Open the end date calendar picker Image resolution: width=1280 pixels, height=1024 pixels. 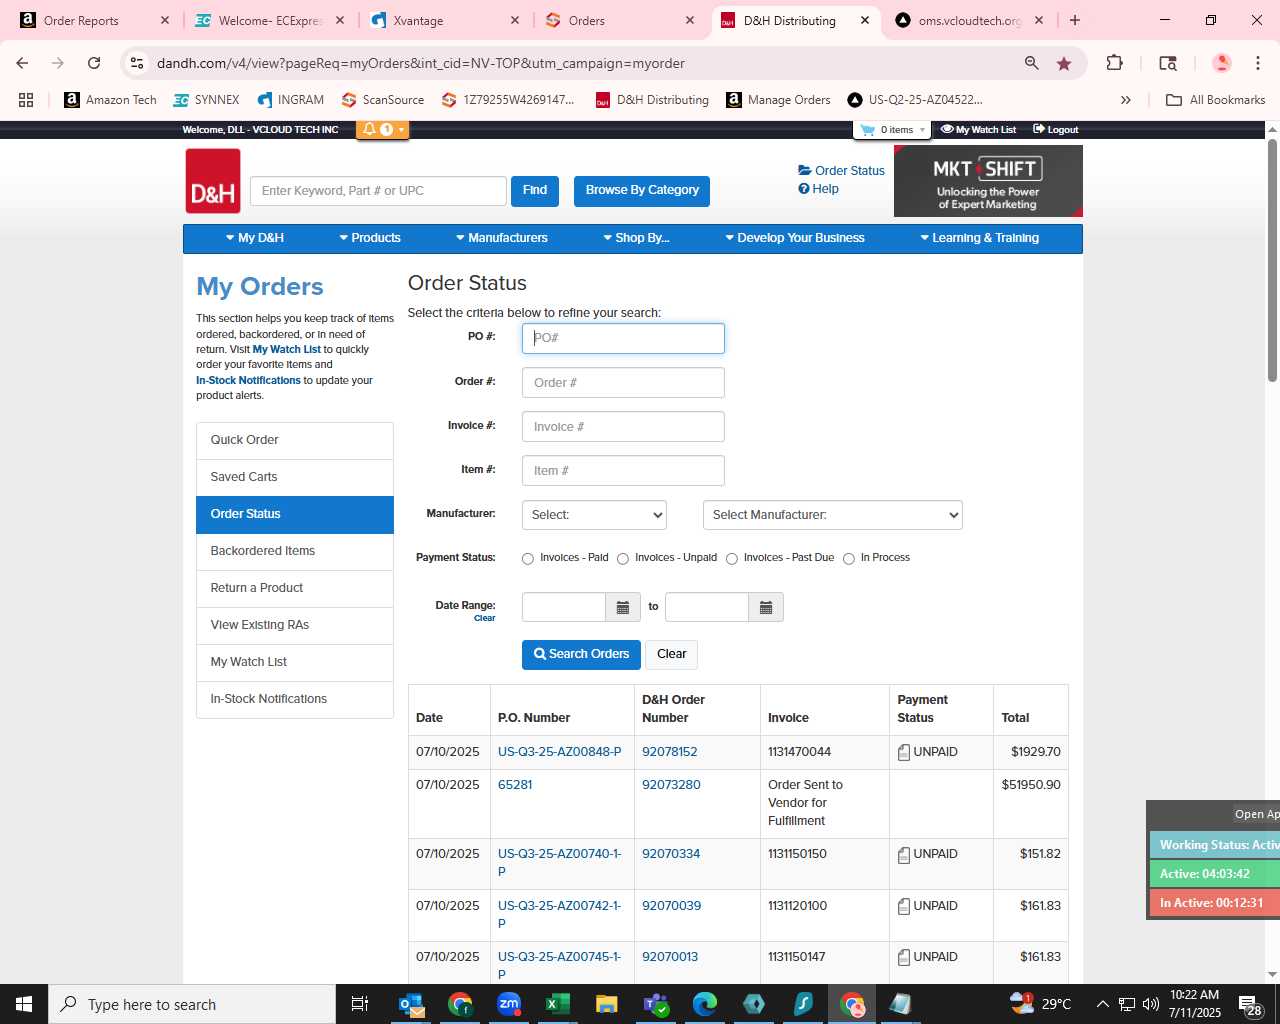click(766, 607)
